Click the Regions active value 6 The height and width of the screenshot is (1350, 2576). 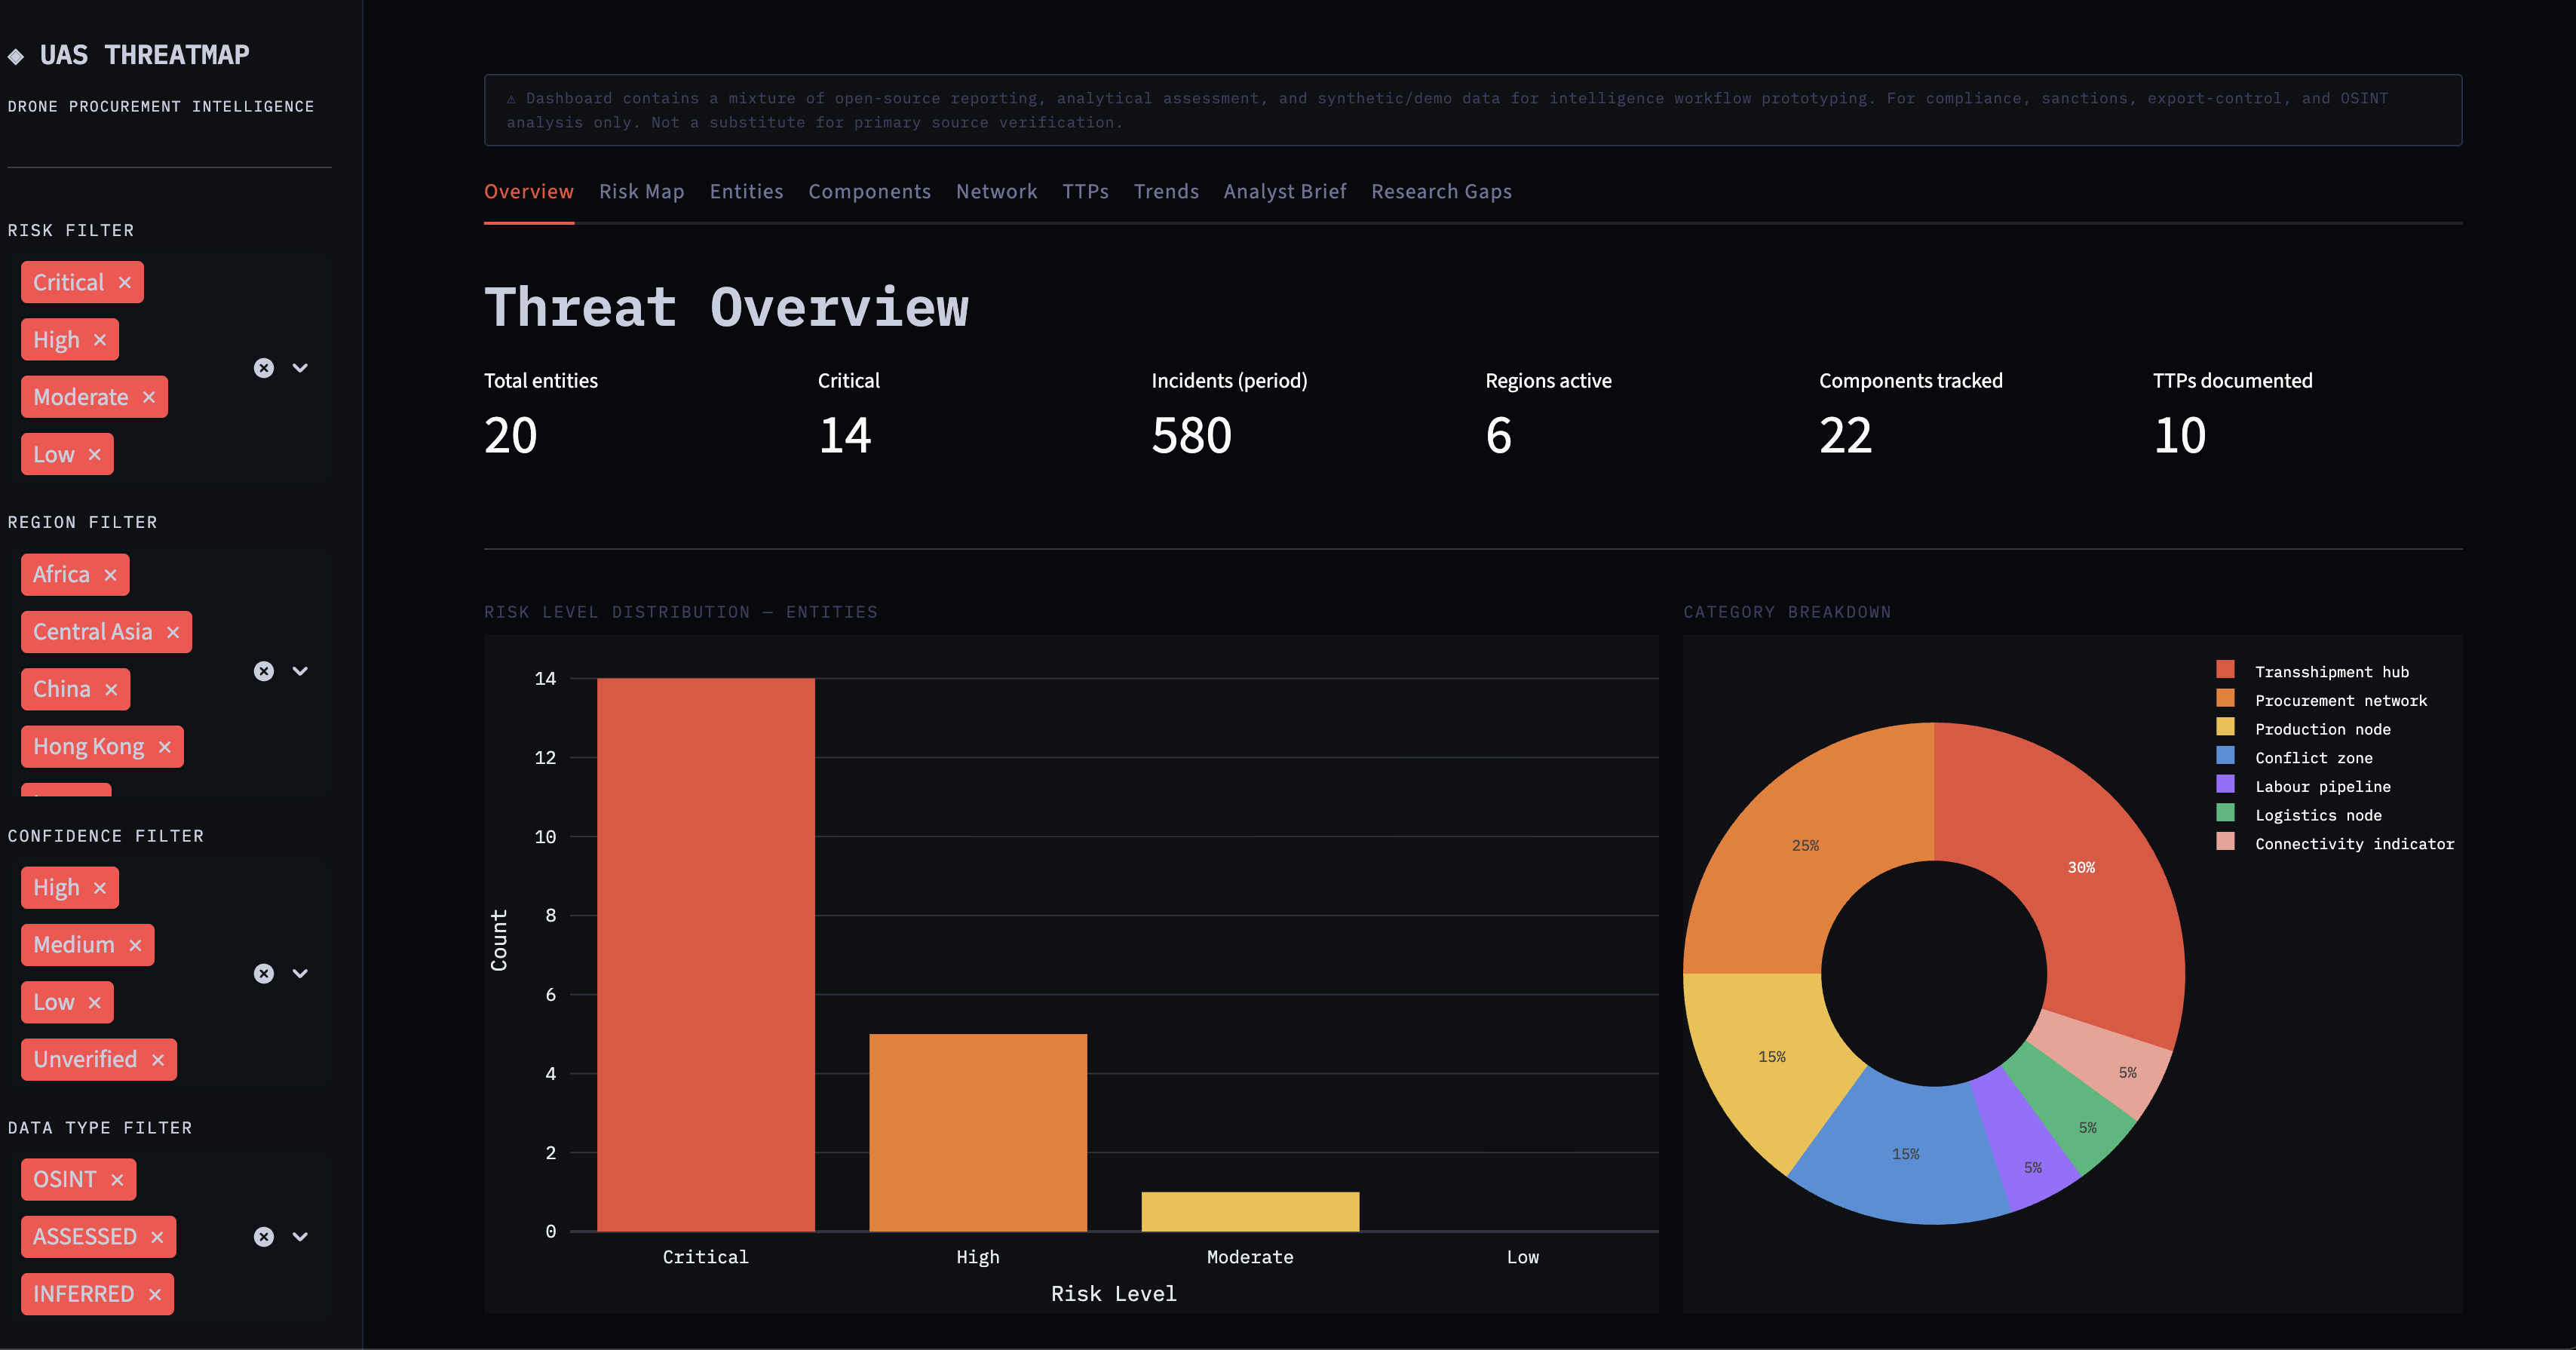point(1499,436)
